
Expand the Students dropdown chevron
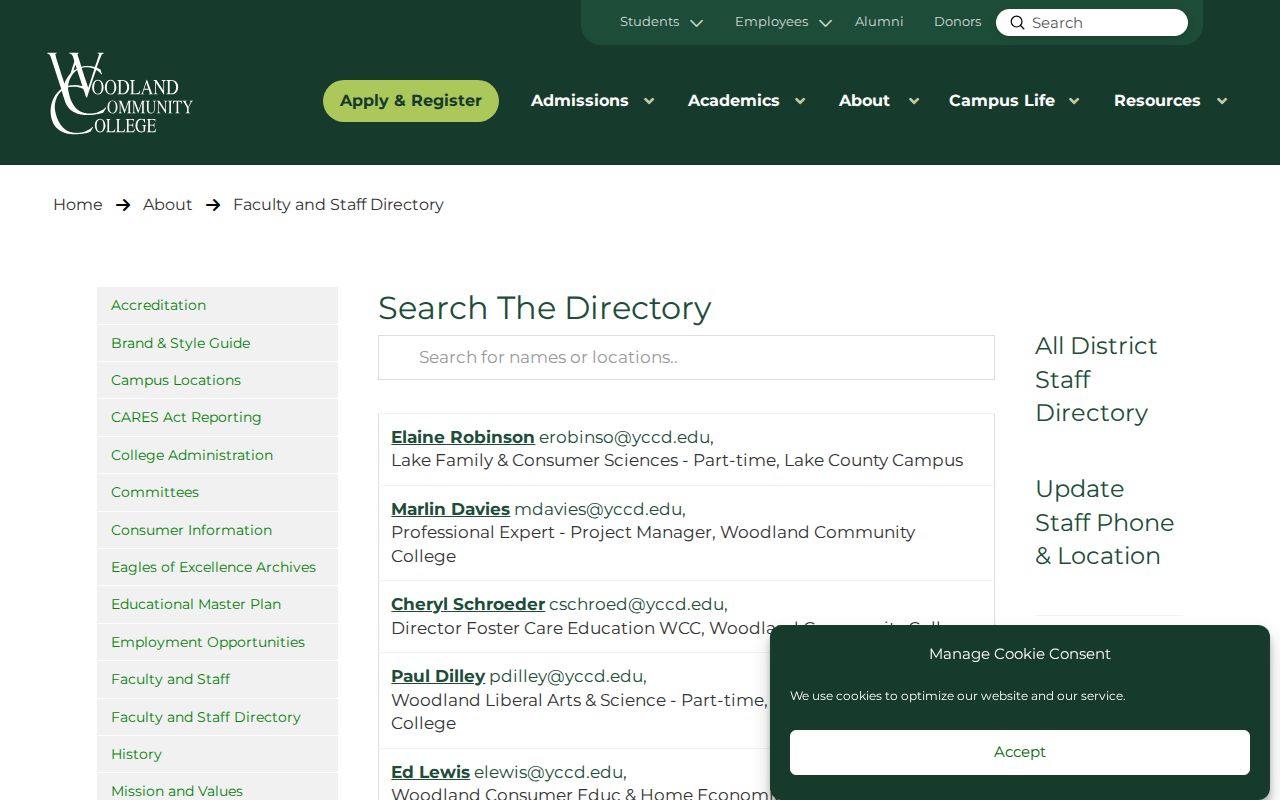697,23
